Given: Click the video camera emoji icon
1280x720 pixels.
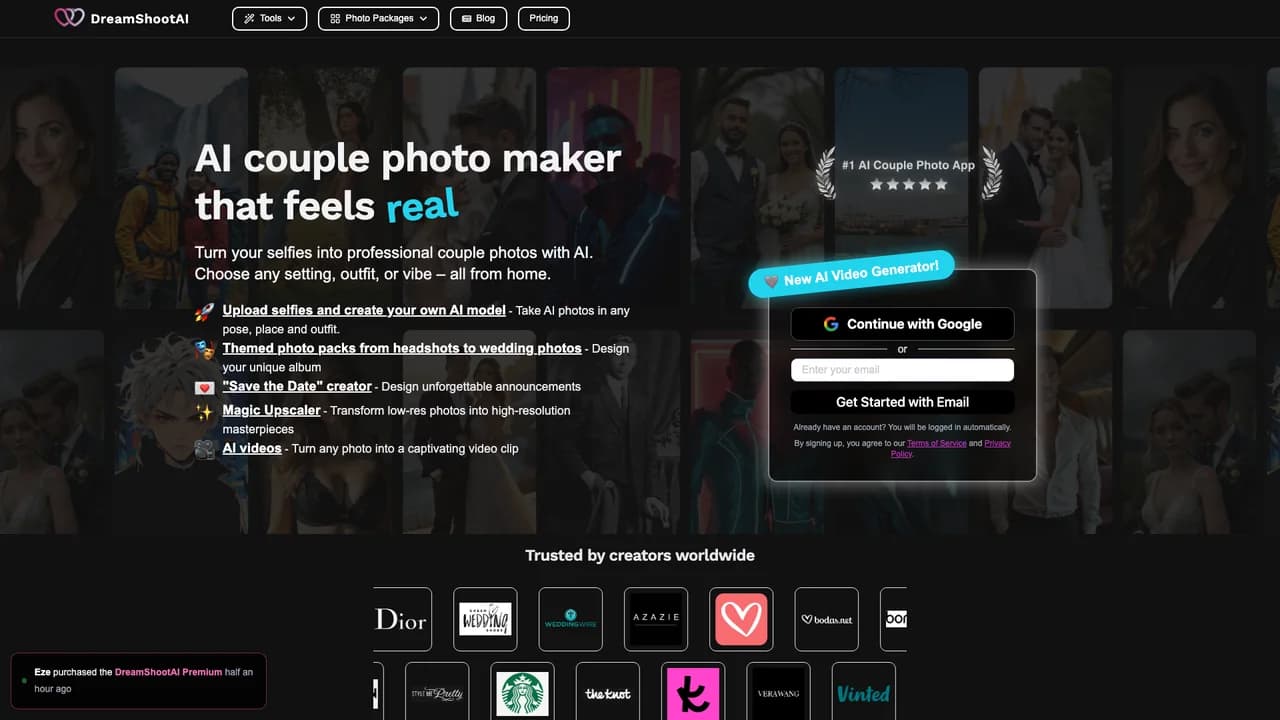Looking at the screenshot, I should click(204, 449).
